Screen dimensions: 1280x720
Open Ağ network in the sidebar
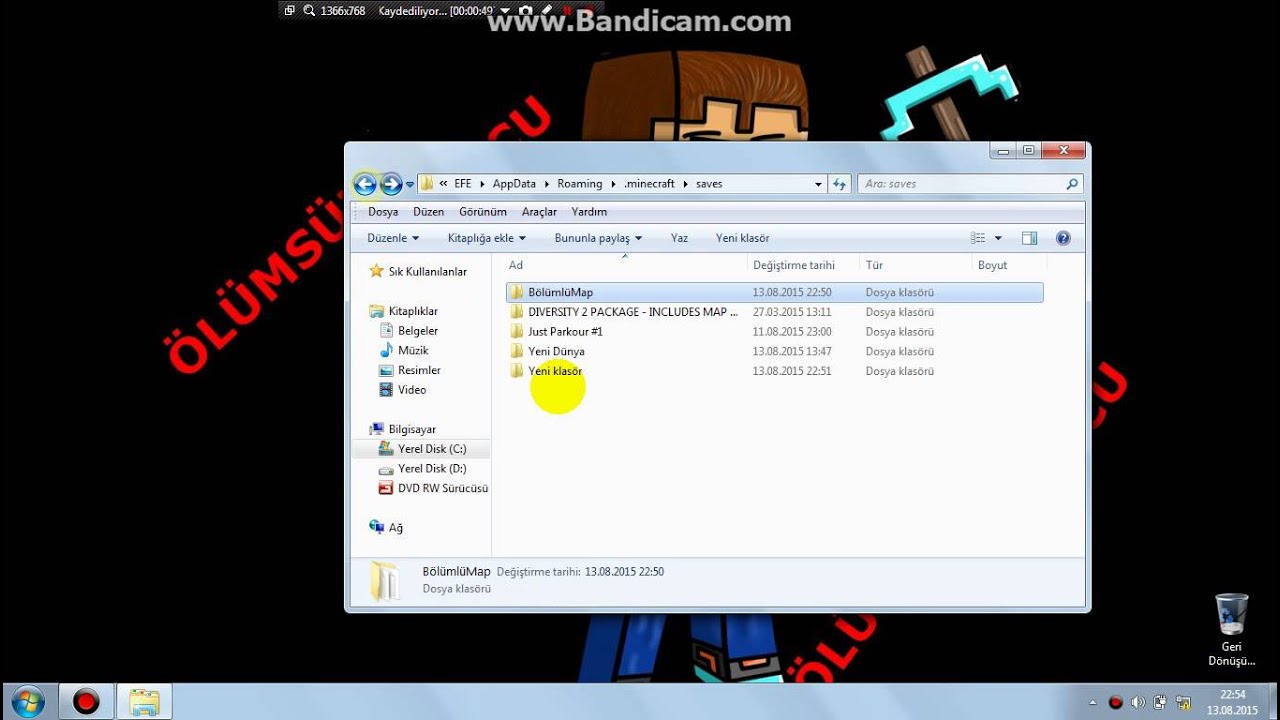395,527
